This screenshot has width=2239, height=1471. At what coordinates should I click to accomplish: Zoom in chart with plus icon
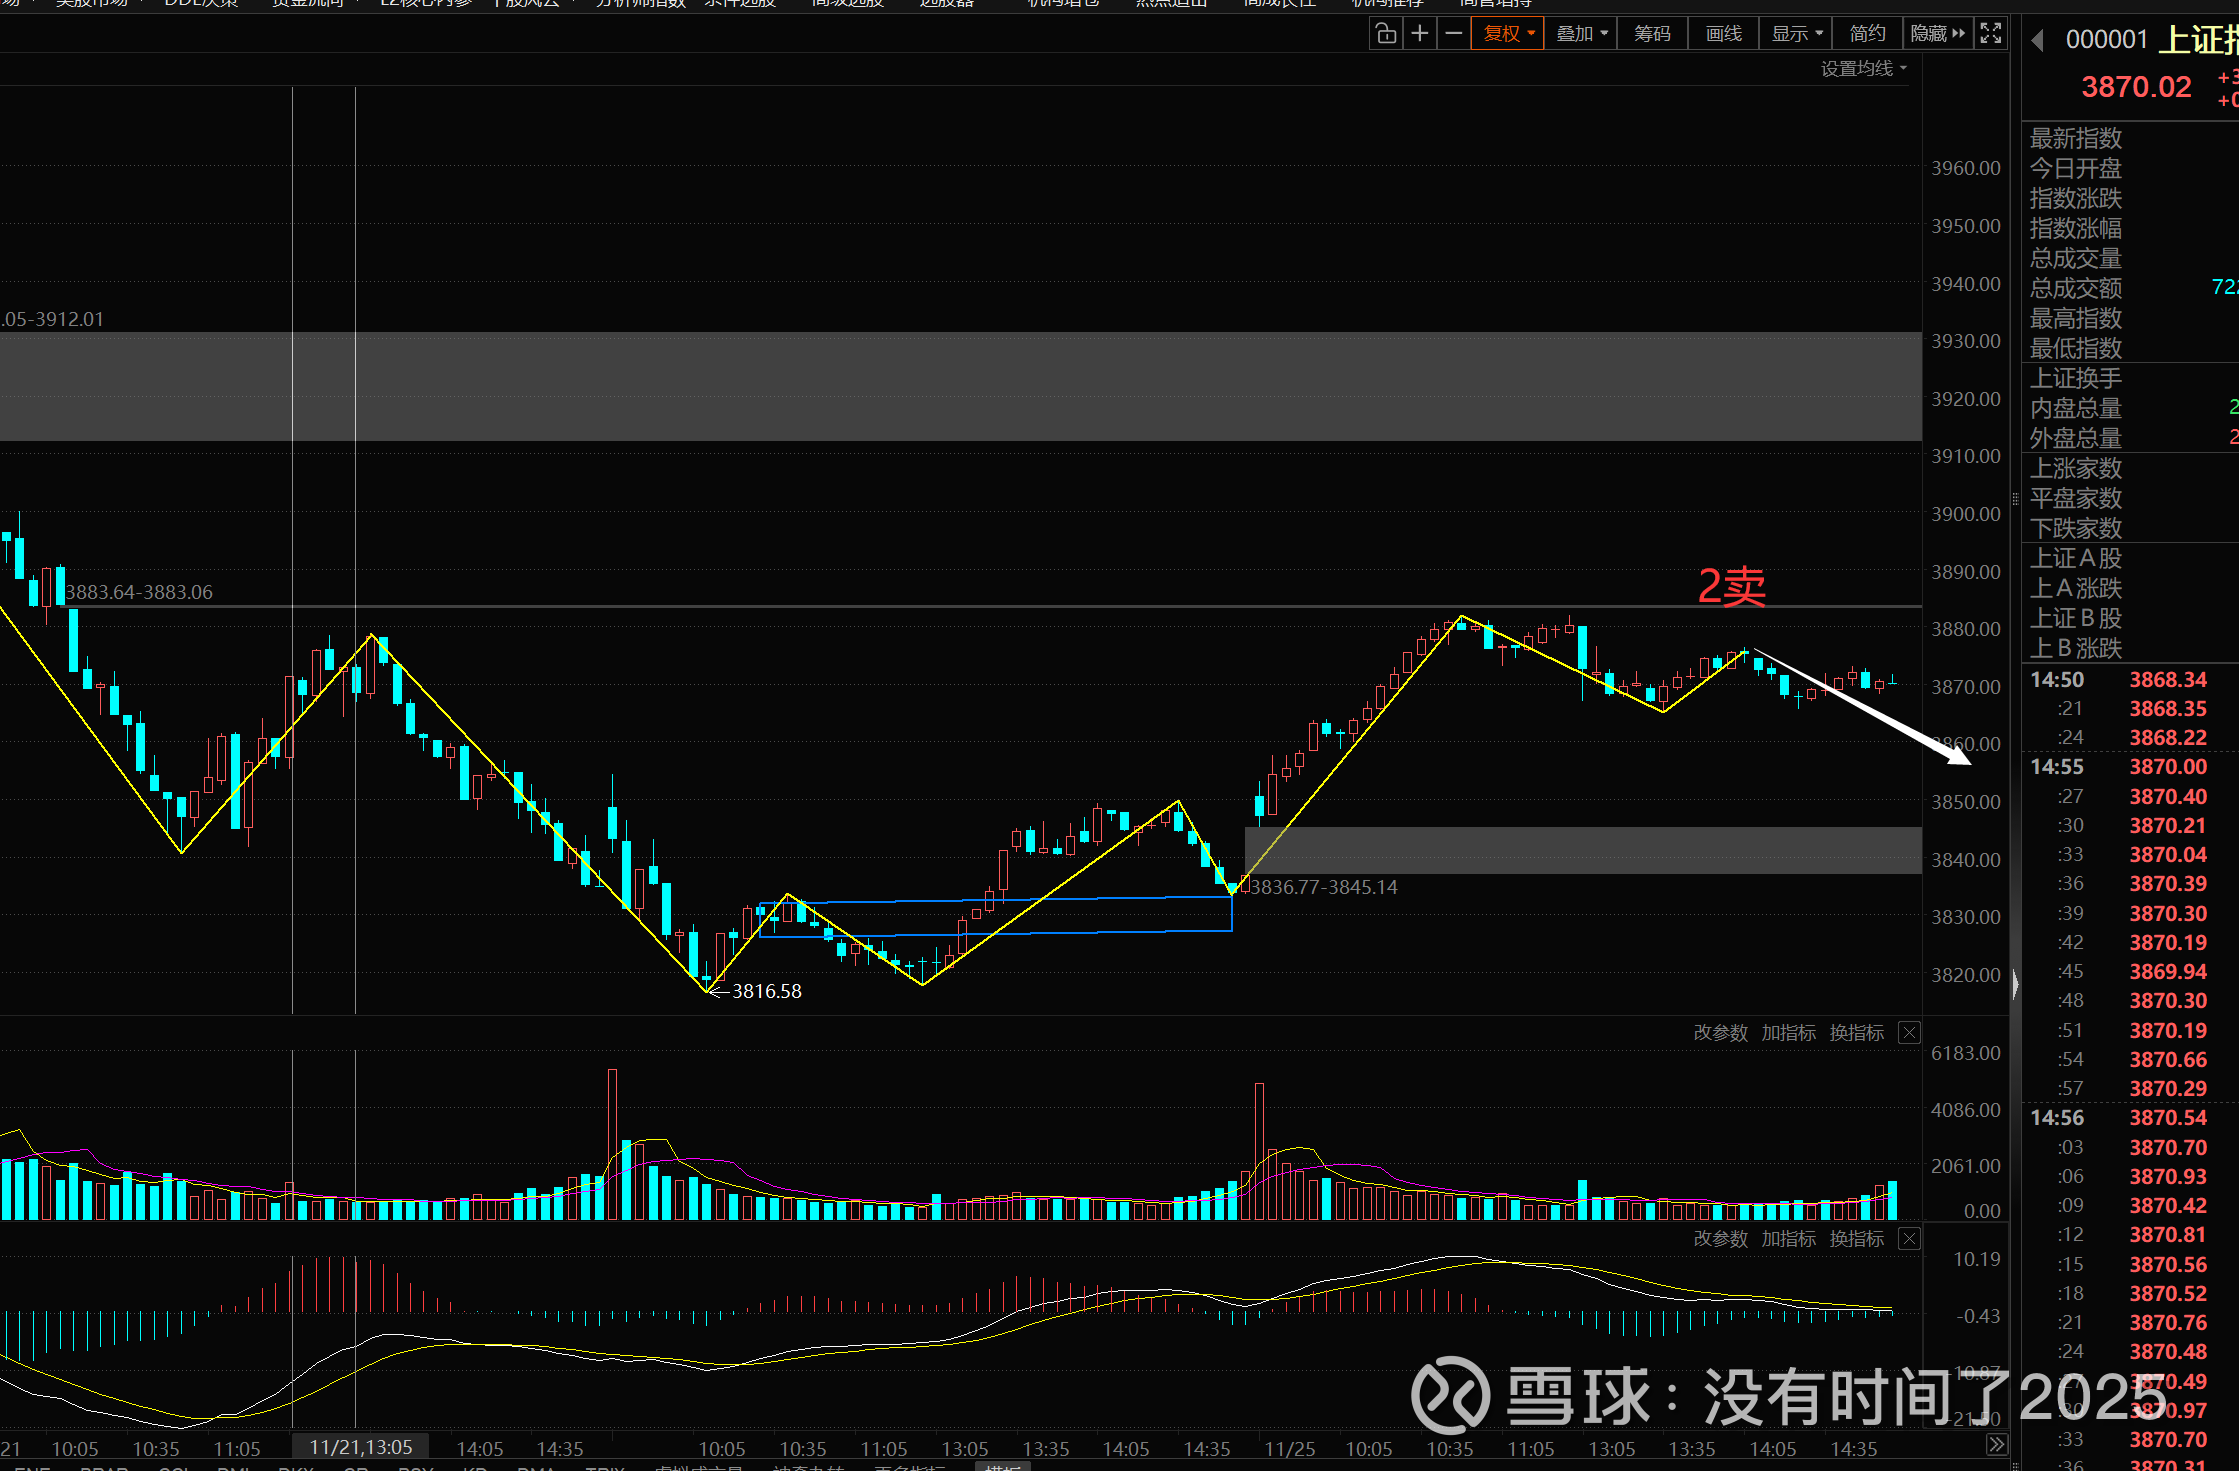tap(1420, 34)
